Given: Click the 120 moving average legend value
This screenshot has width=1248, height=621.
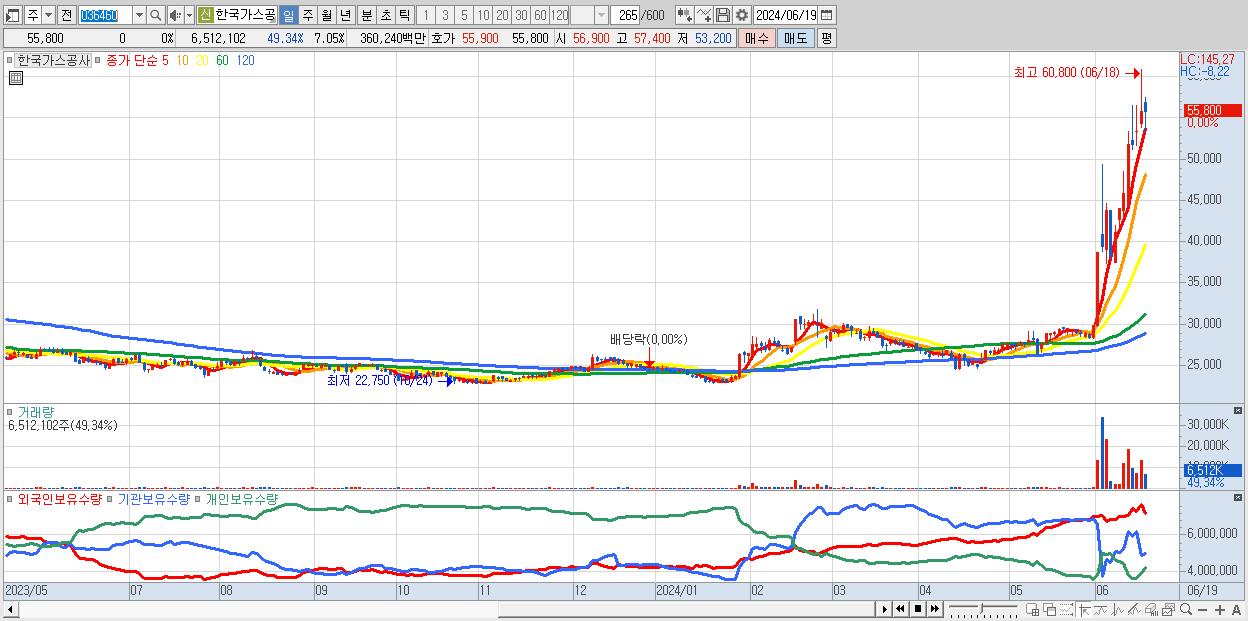Looking at the screenshot, I should pos(245,60).
